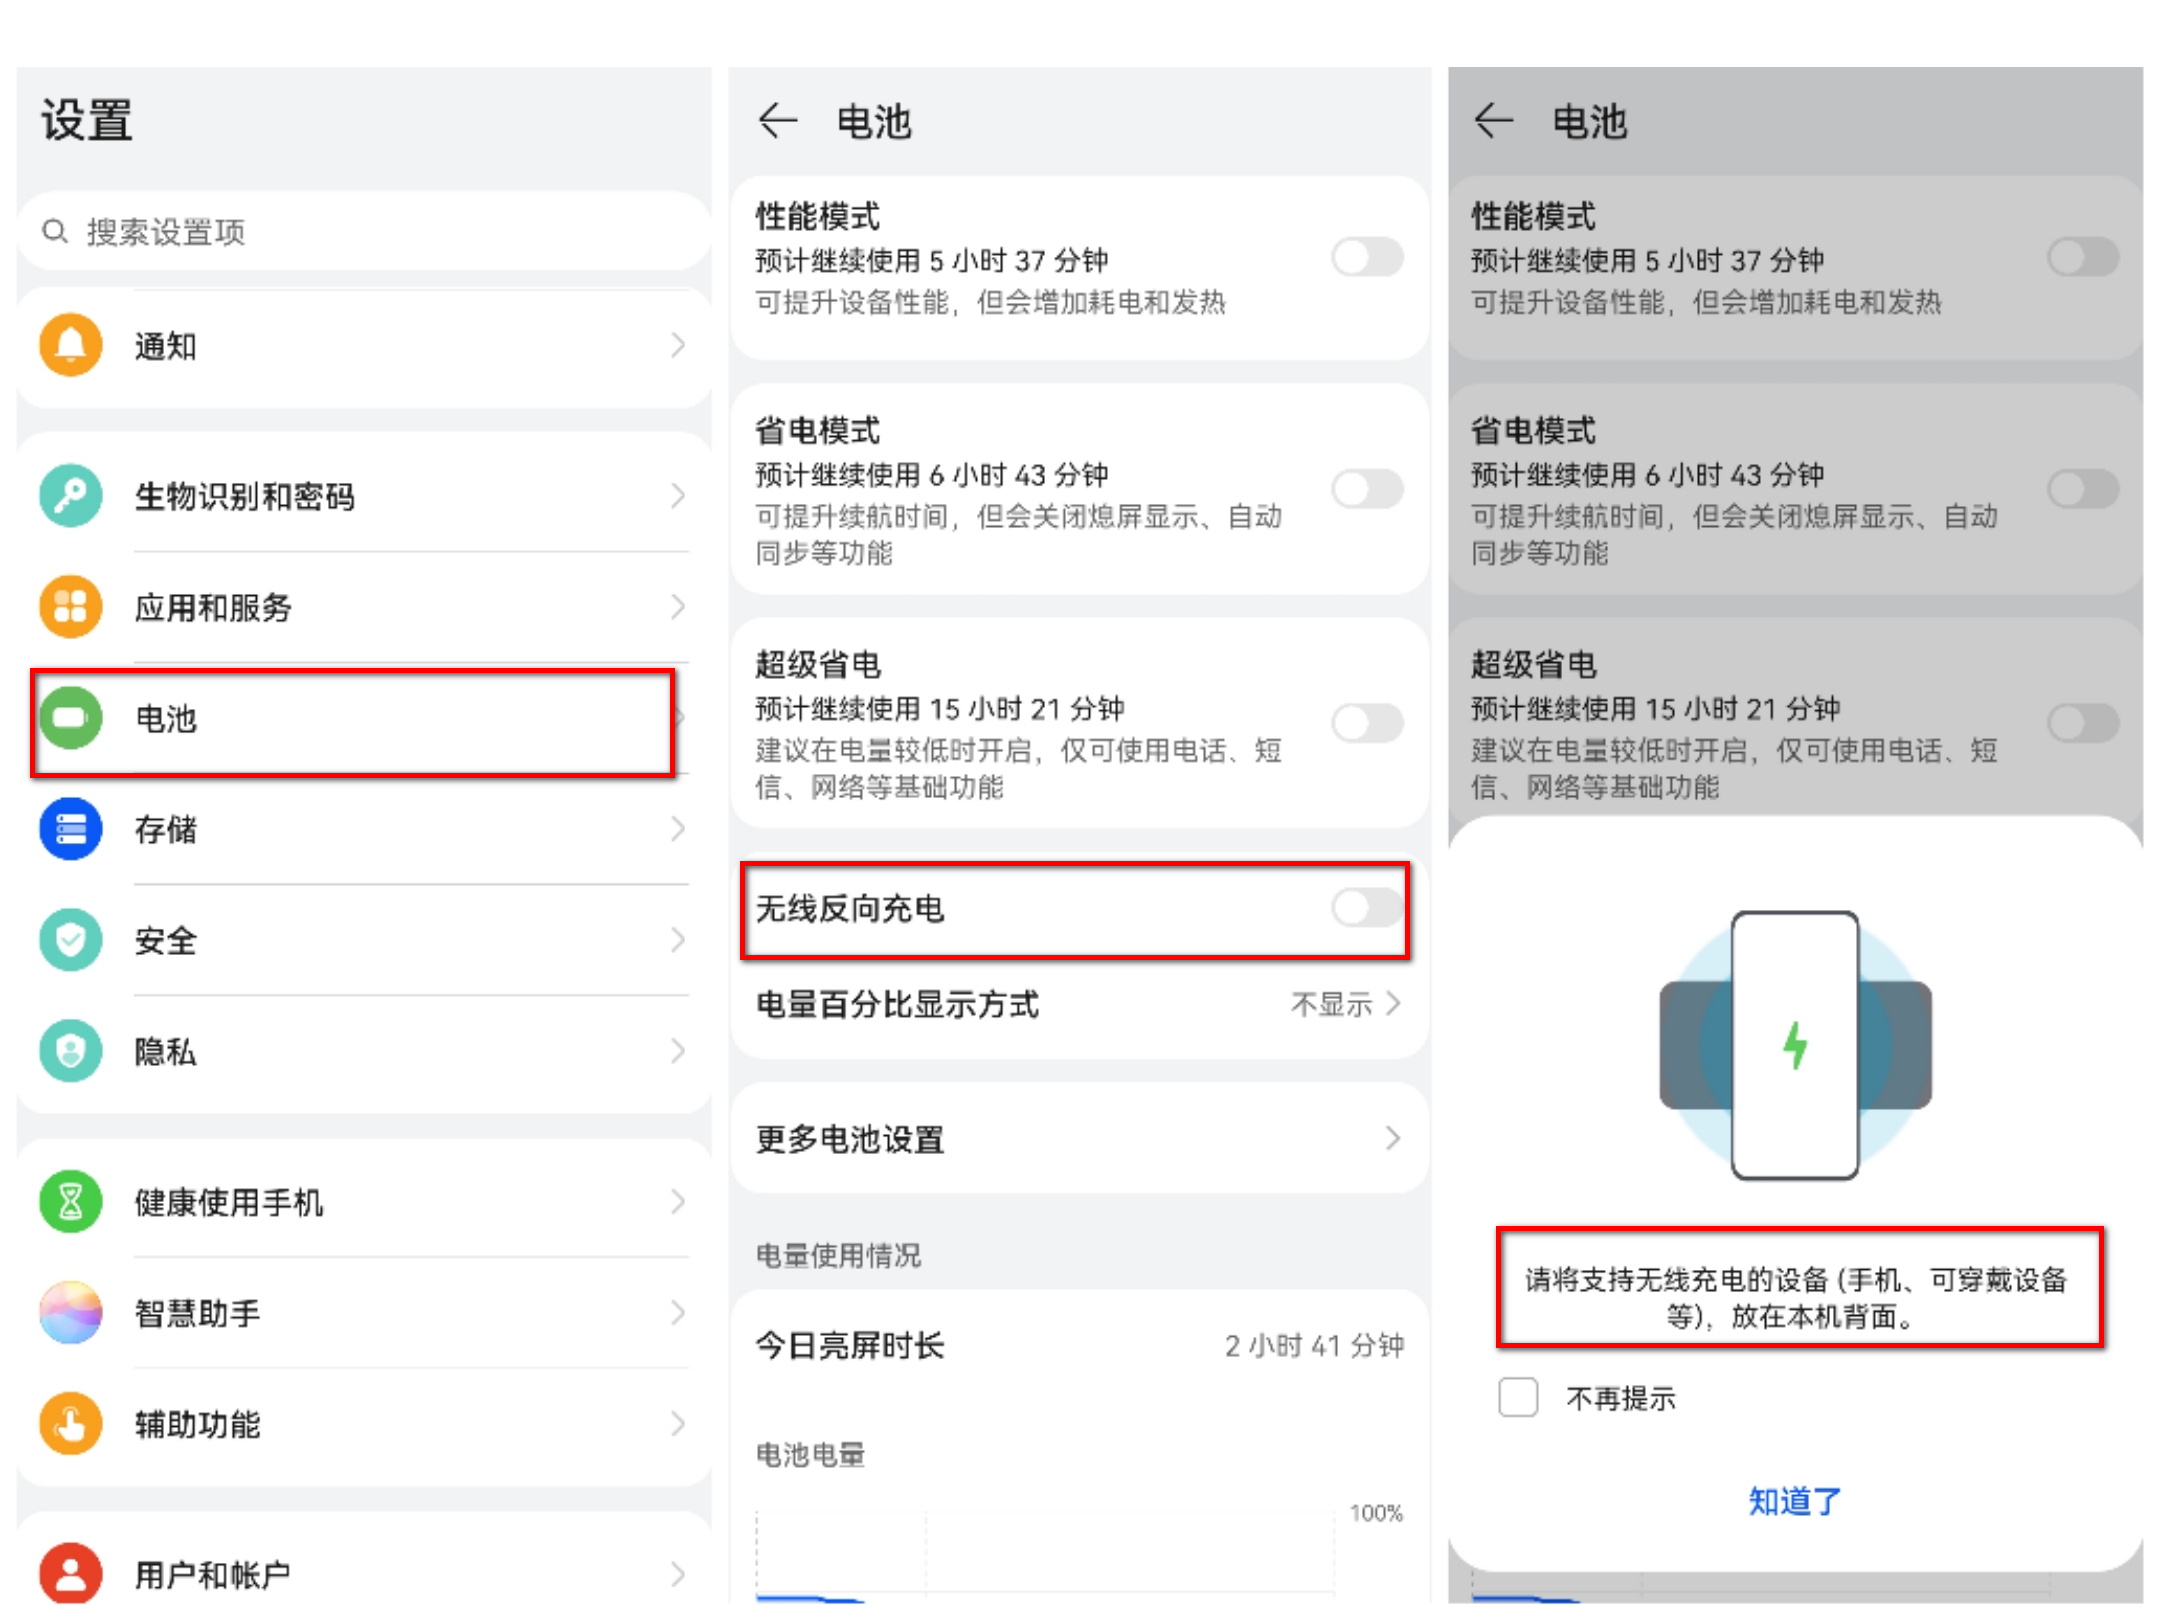Viewport: 2160px width, 1620px height.
Task: Open 应用和服务 via its grid icon
Action: (x=70, y=606)
